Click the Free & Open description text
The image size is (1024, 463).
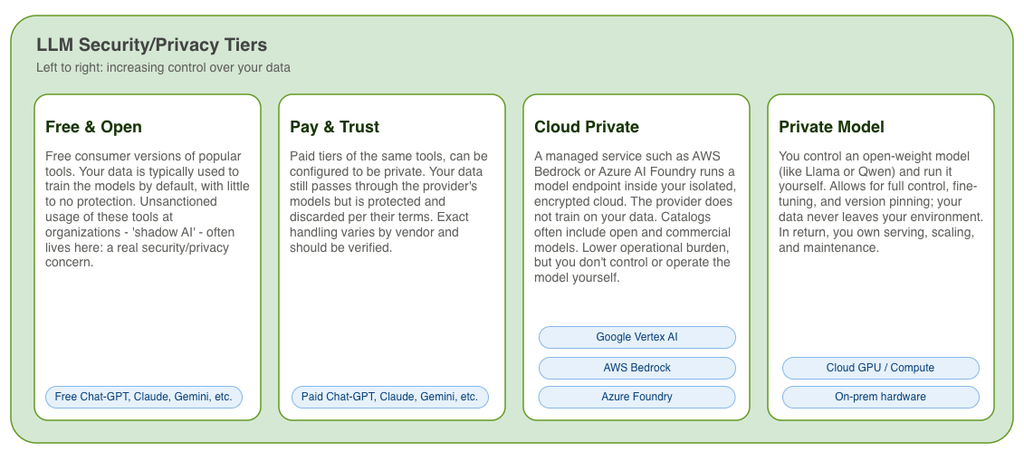pyautogui.click(x=148, y=210)
